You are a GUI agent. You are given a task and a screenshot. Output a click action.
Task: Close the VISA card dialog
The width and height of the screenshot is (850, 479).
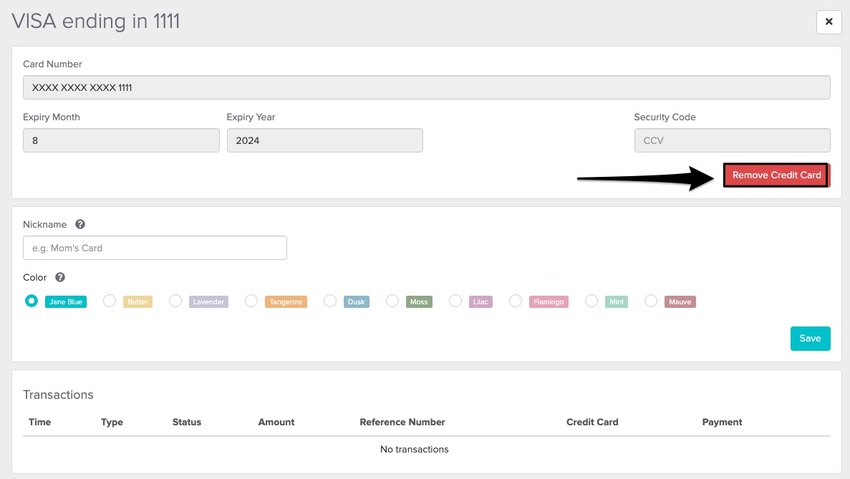(x=828, y=21)
